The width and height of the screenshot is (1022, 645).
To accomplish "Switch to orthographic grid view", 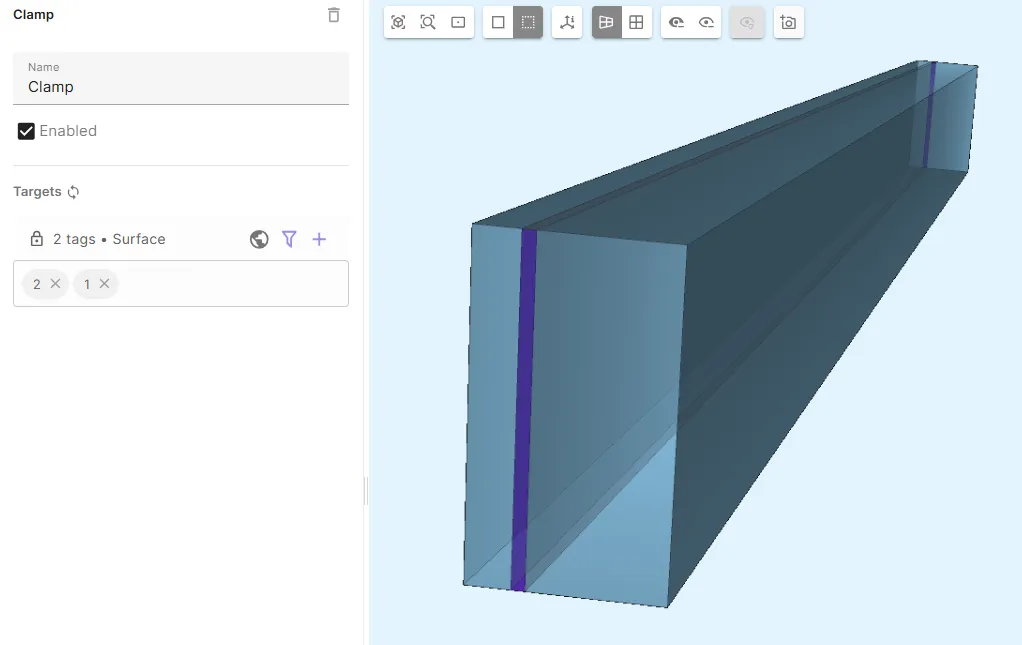I will click(636, 22).
